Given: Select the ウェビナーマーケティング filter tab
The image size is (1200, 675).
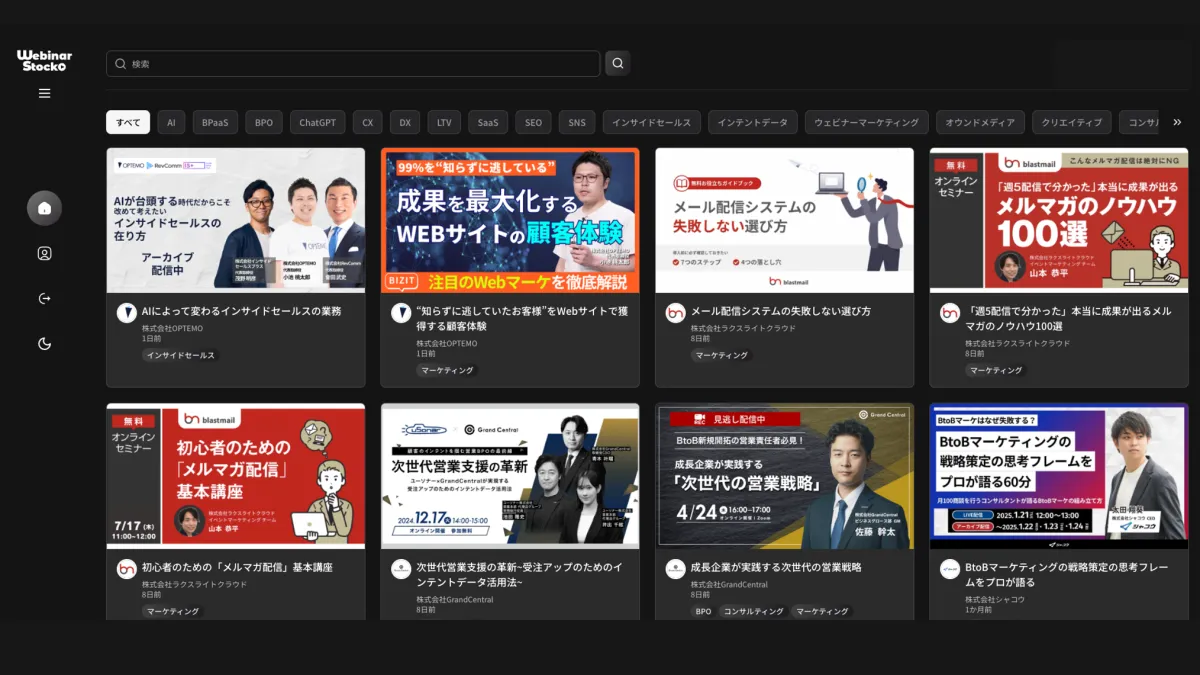Looking at the screenshot, I should (866, 122).
